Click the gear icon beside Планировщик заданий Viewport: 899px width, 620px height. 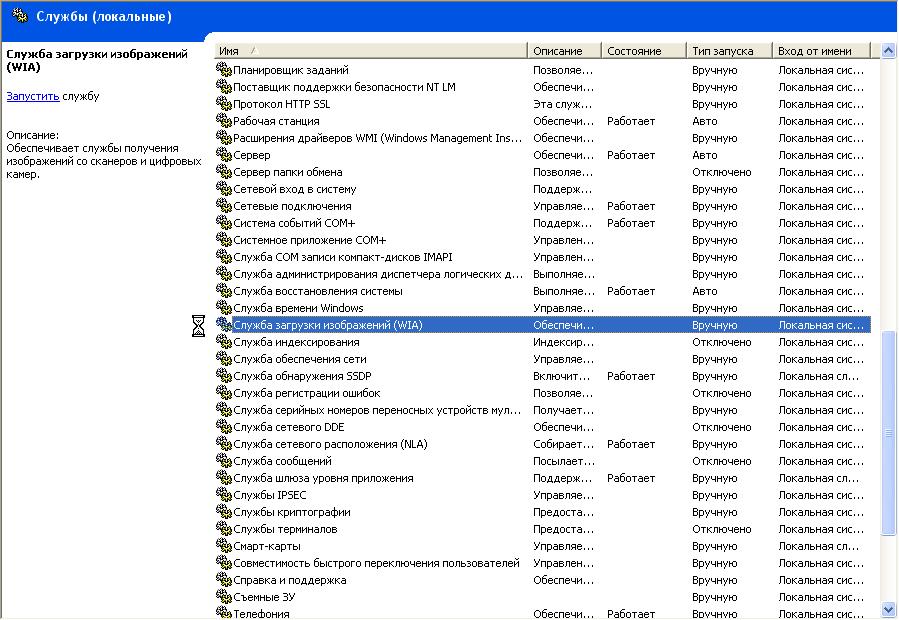tap(224, 70)
